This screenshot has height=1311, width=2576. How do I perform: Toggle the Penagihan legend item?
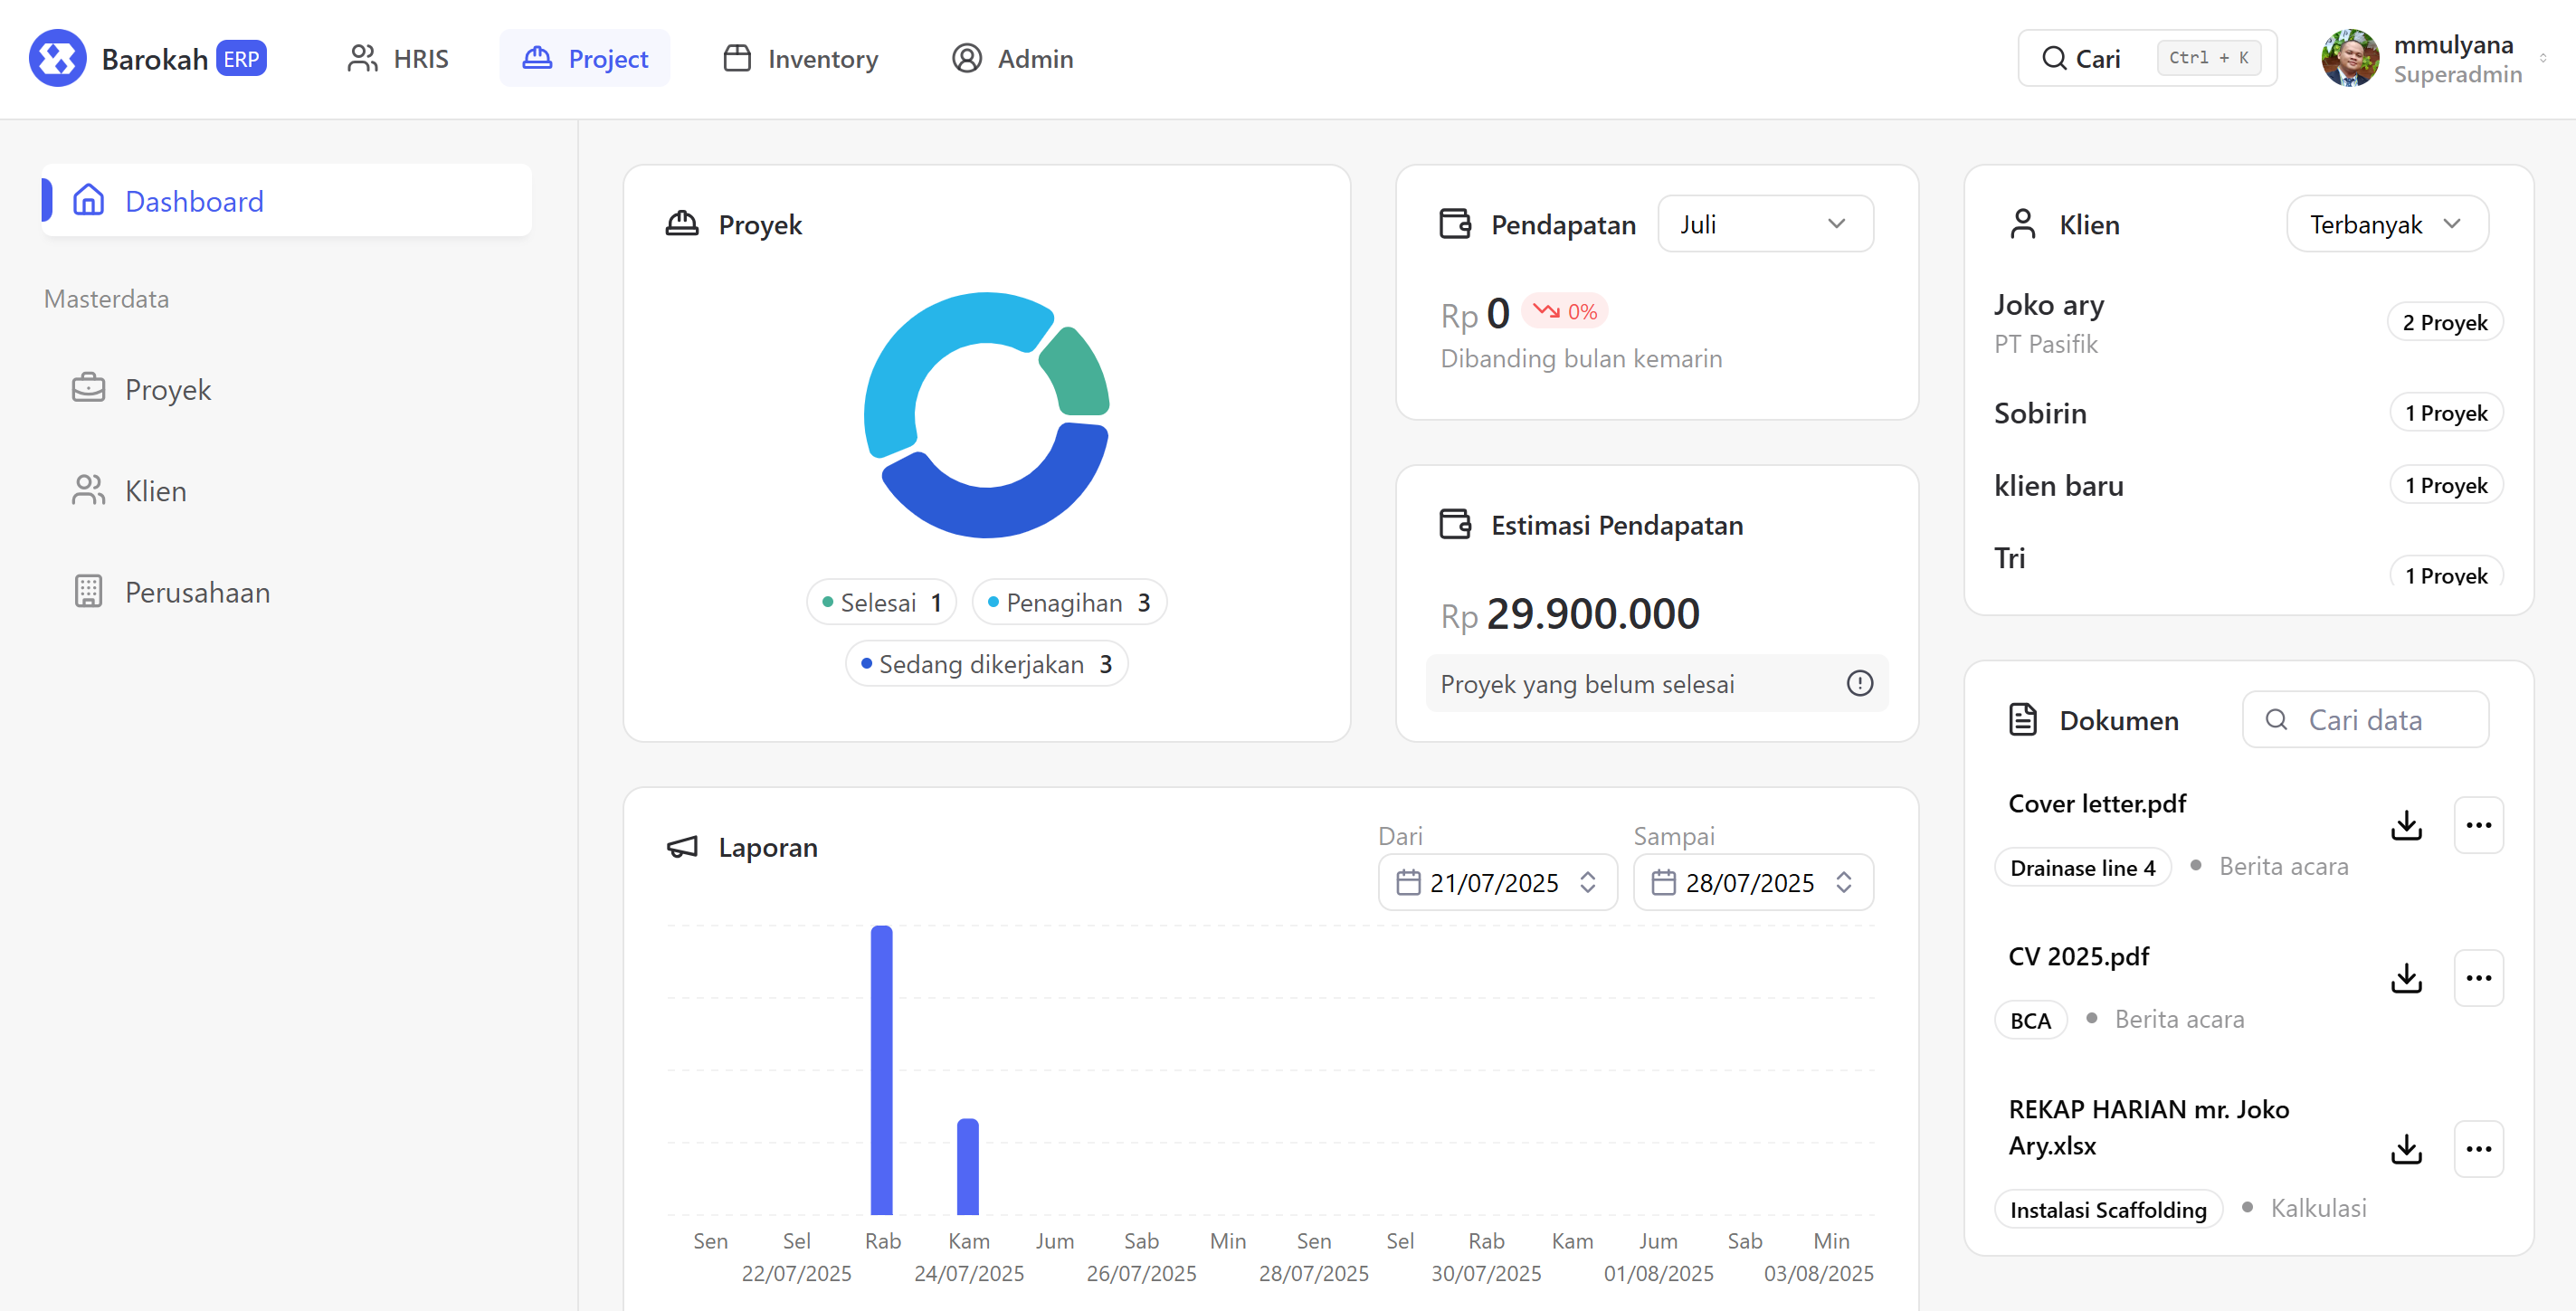[1068, 602]
